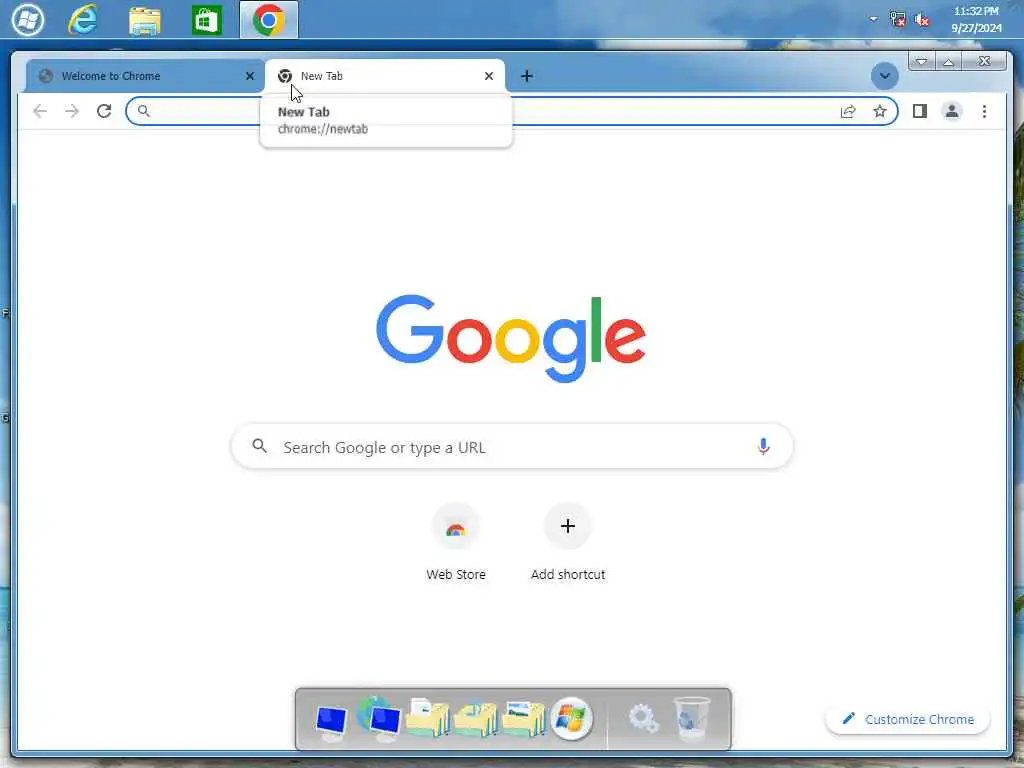This screenshot has width=1024, height=768.
Task: Open the Web Store shortcut
Action: click(x=456, y=526)
